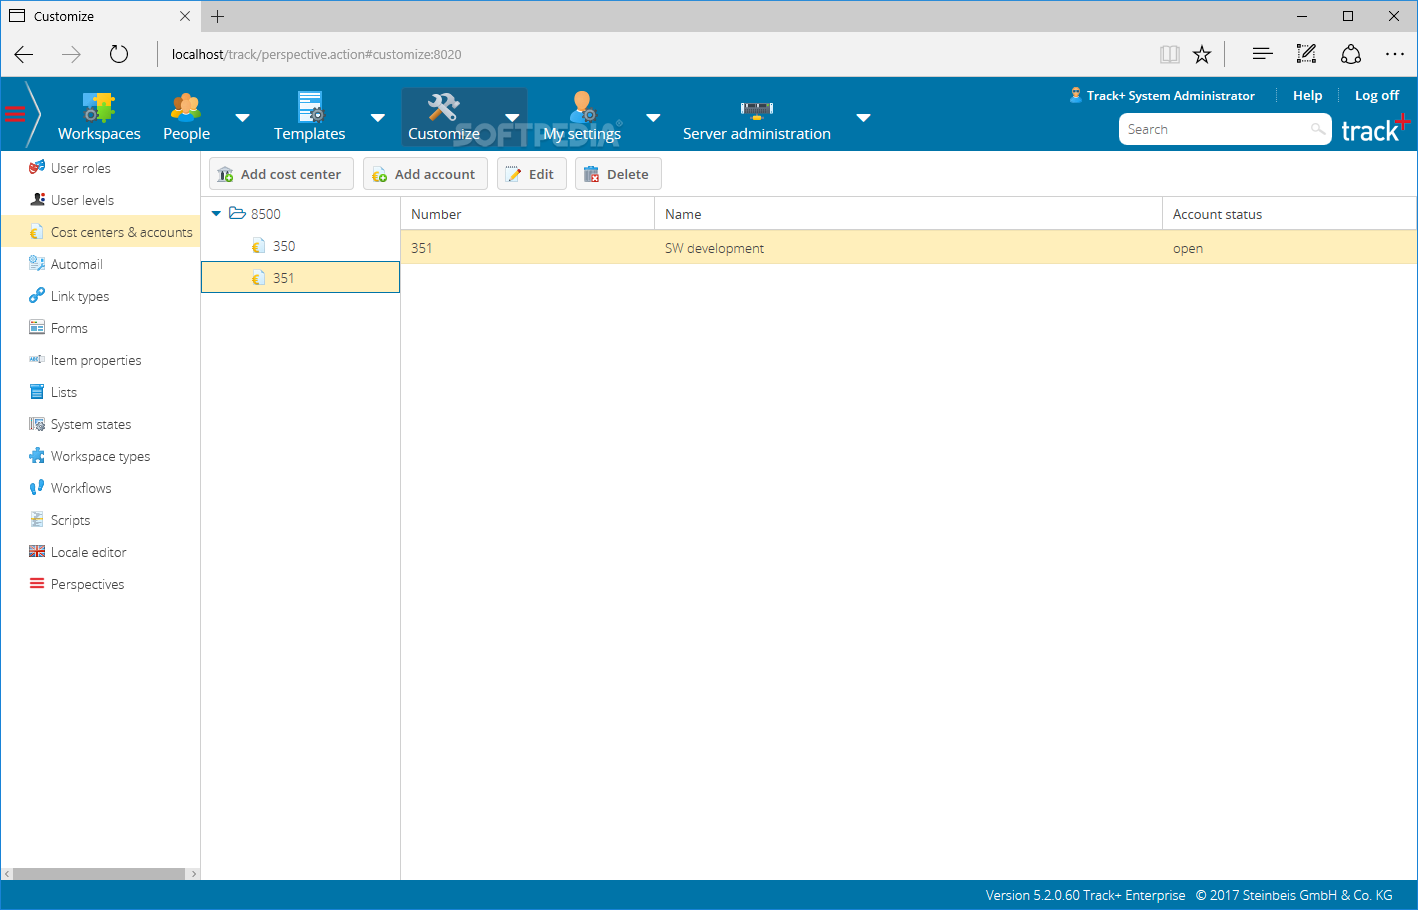Open Server administration icon
Image resolution: width=1418 pixels, height=910 pixels.
tap(757, 108)
